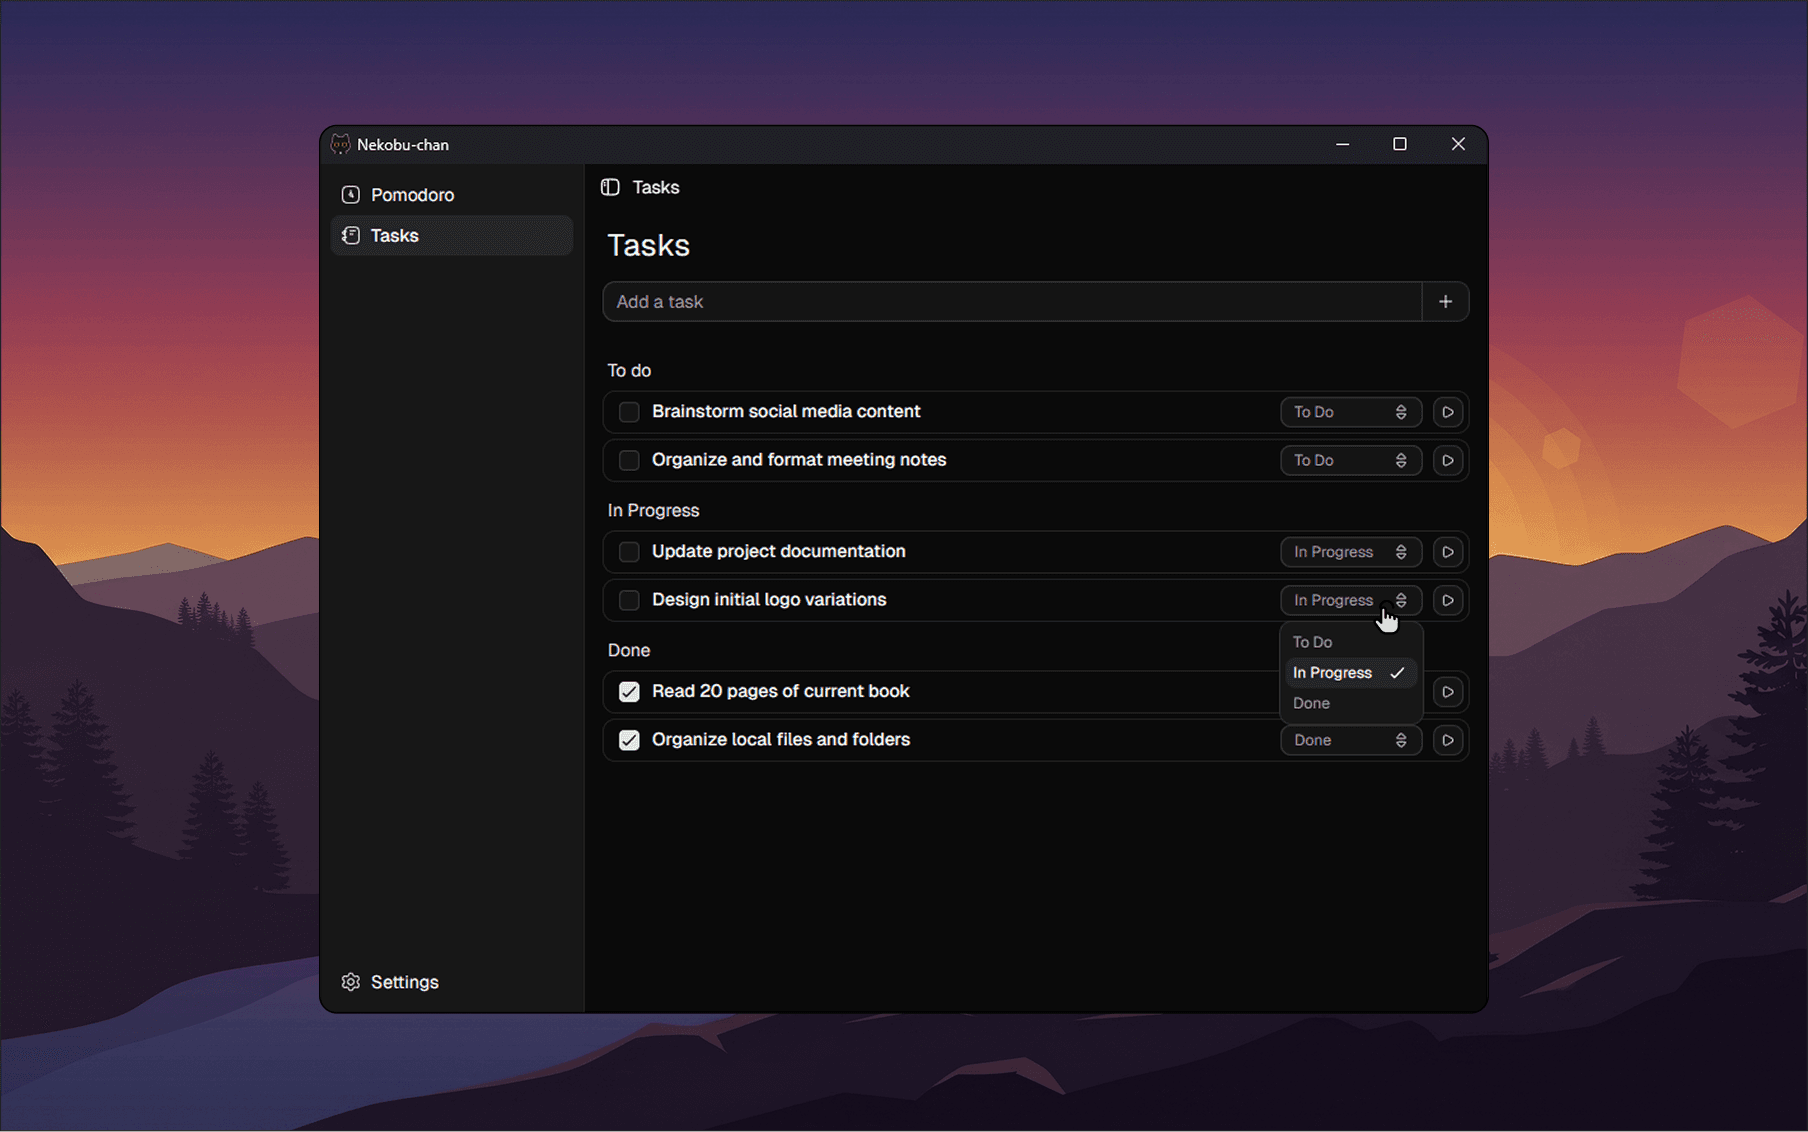
Task: Start timer for Organize and format meeting notes
Action: click(1447, 460)
